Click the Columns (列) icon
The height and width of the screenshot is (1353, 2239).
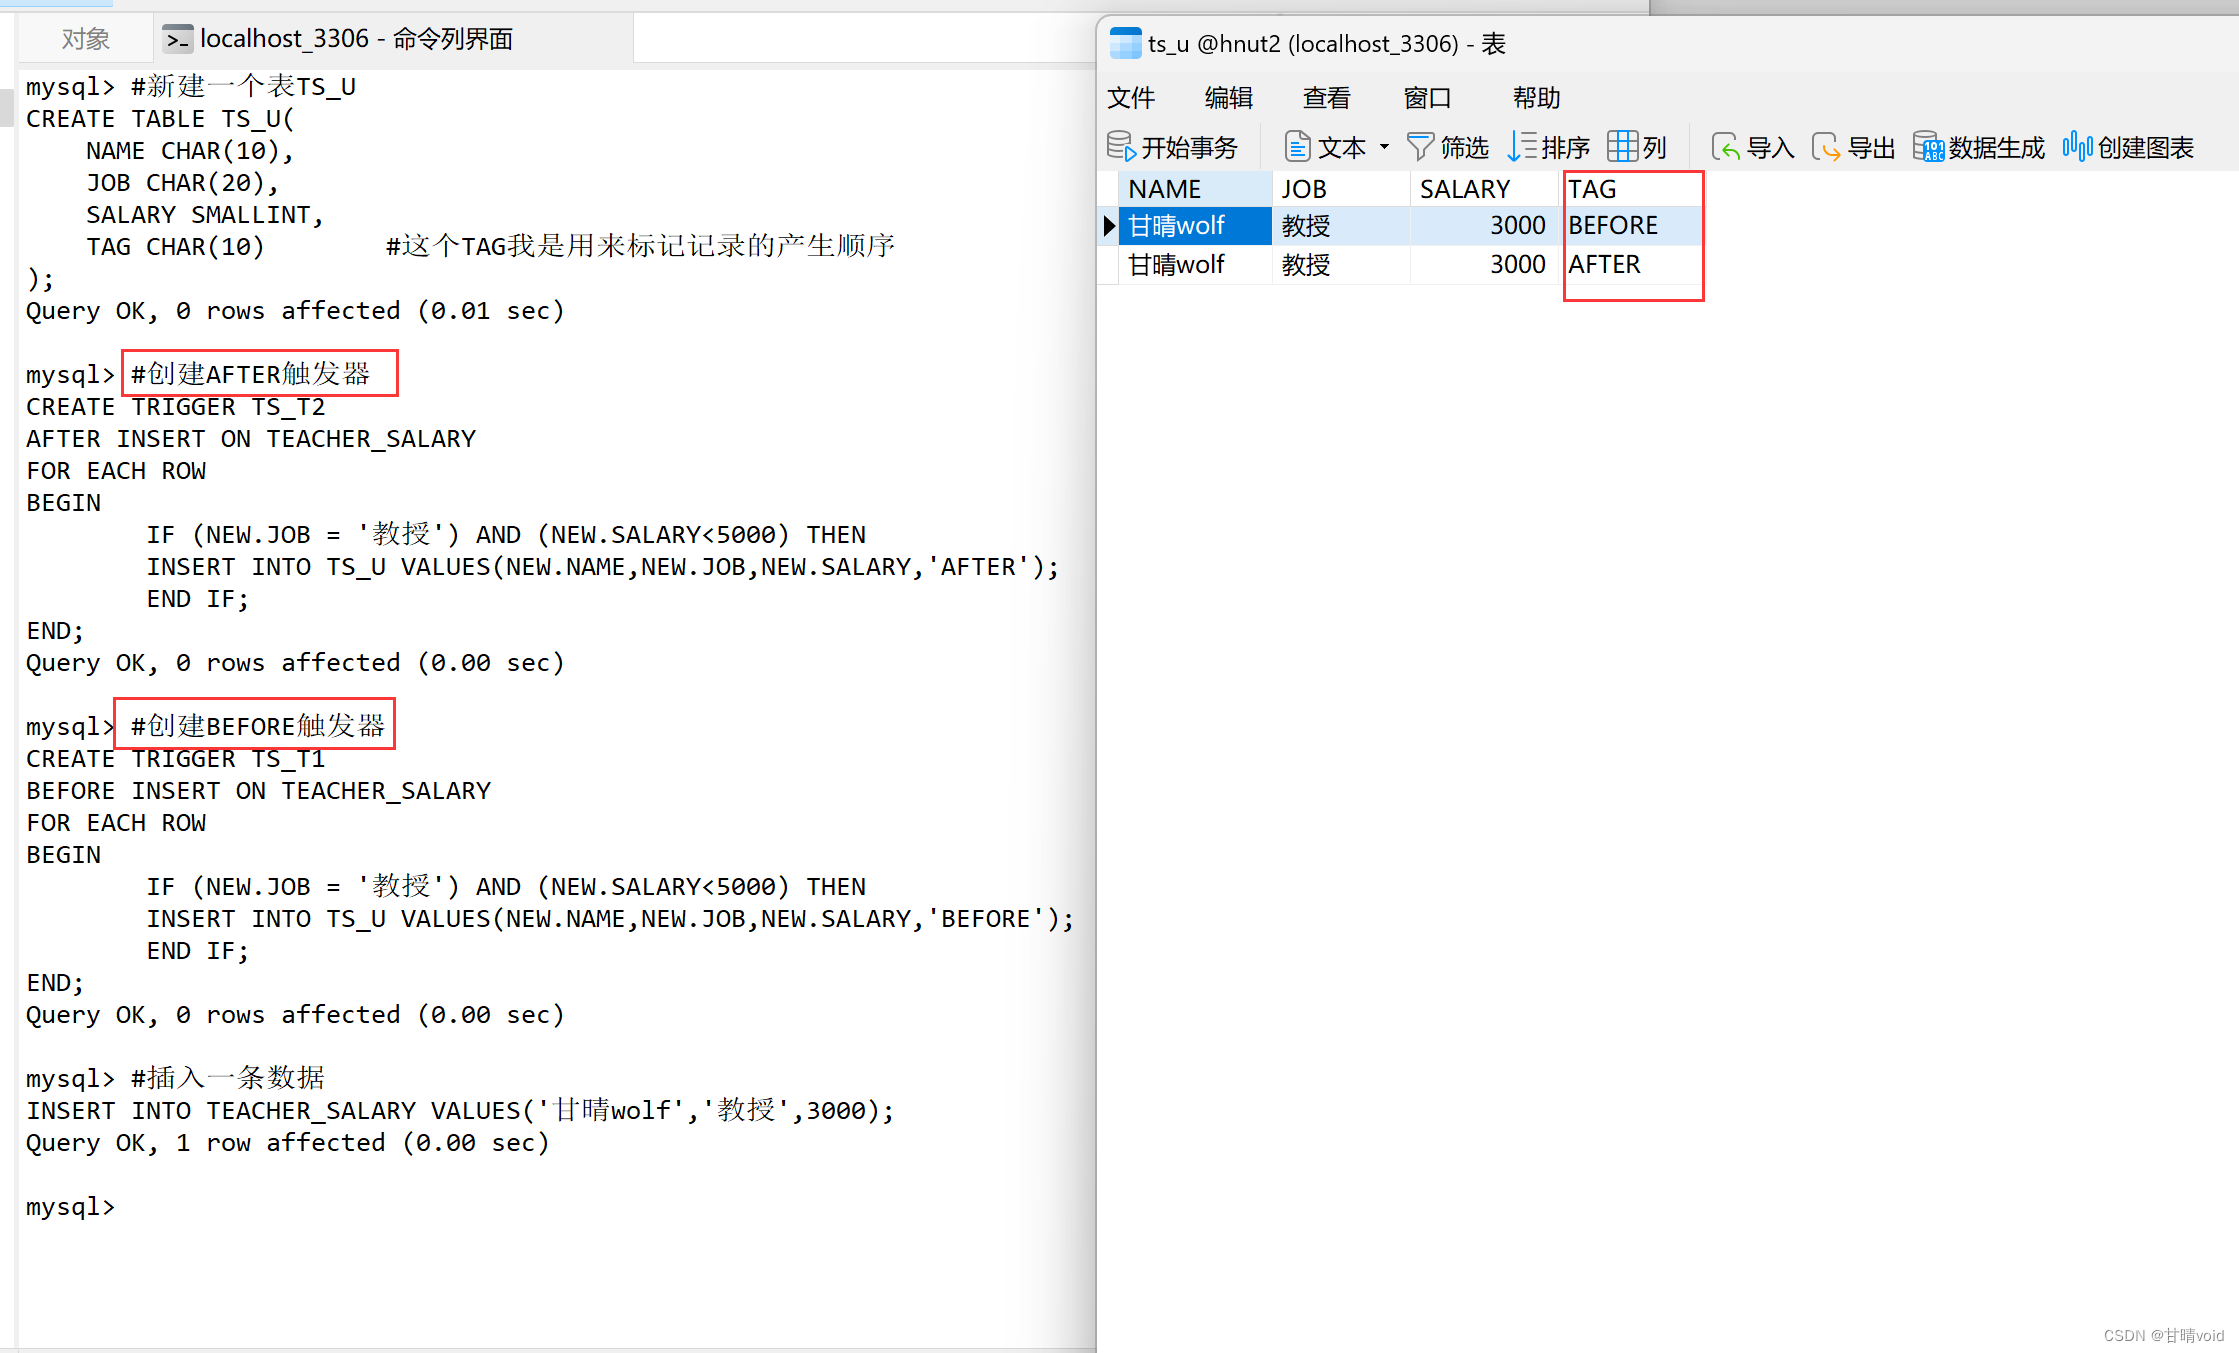coord(1622,147)
